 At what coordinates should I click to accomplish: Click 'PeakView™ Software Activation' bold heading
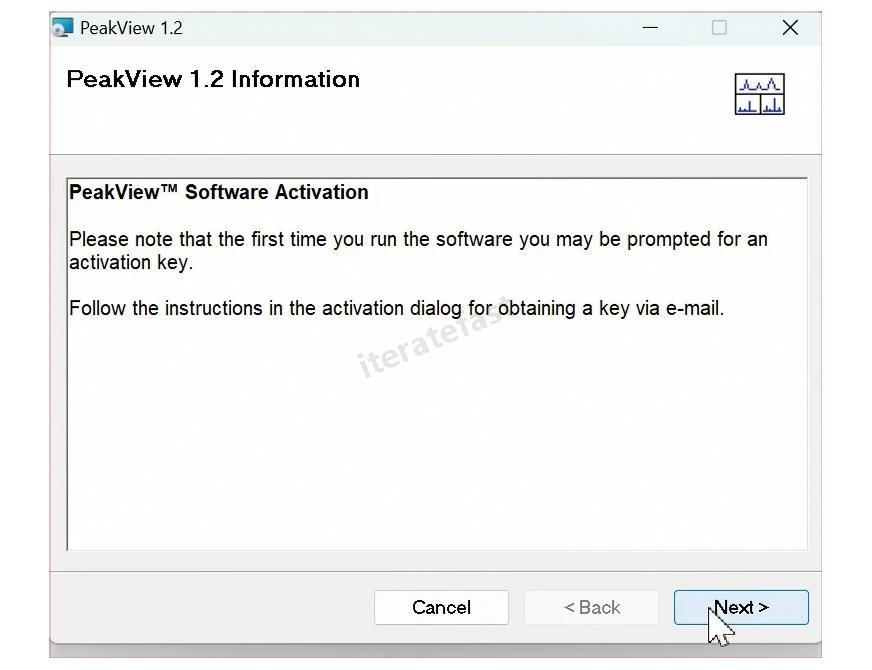(x=219, y=192)
